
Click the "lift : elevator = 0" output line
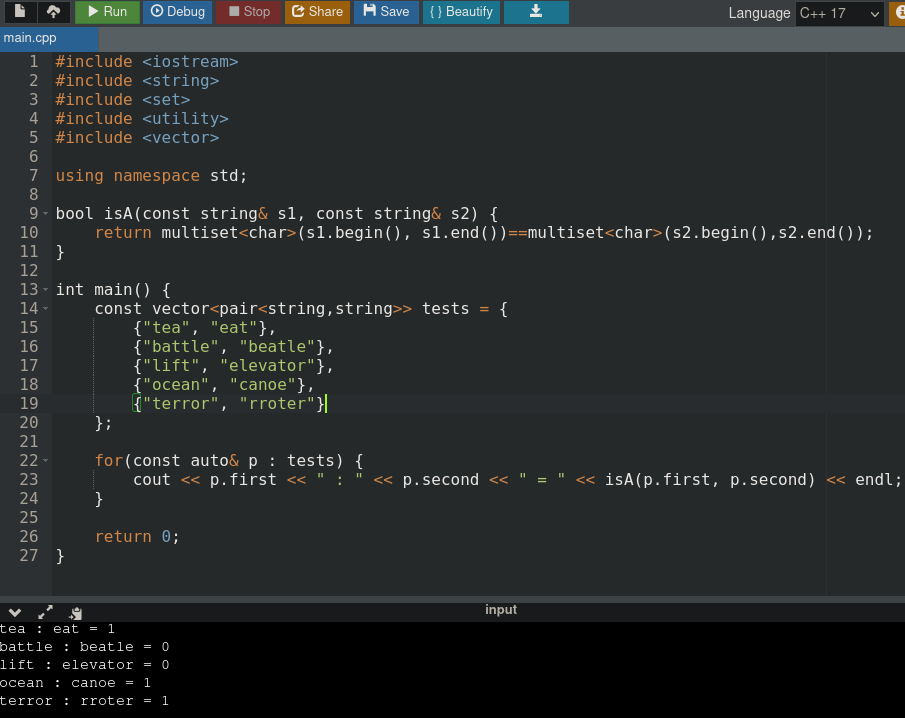point(84,665)
